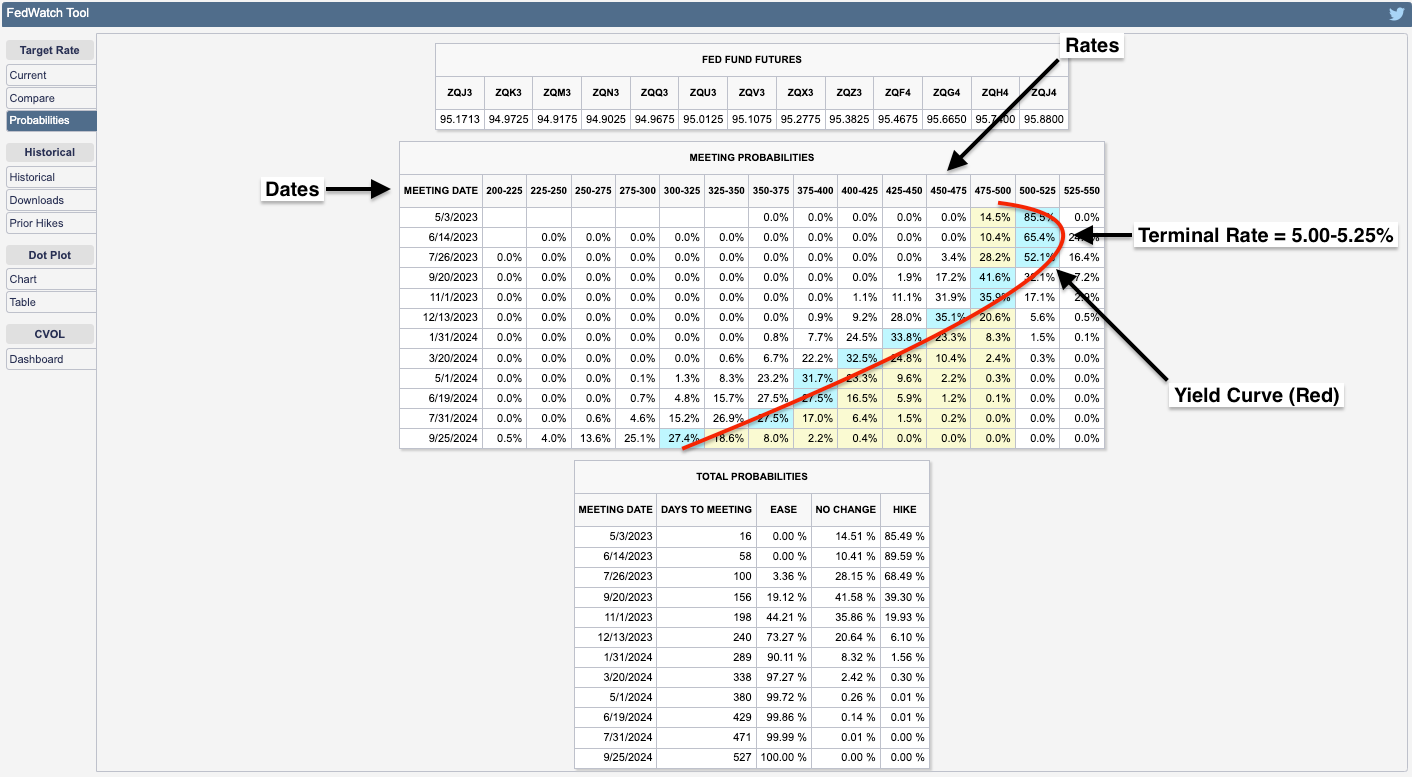
Task: Click the Twitter bird icon
Action: coord(1397,14)
